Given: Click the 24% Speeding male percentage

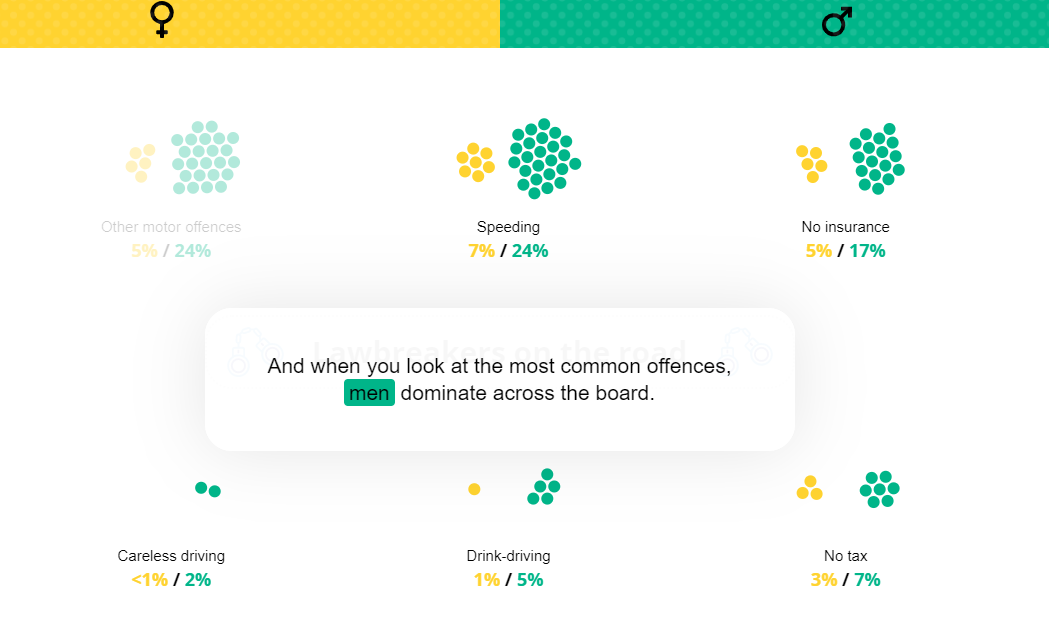Looking at the screenshot, I should tap(530, 251).
